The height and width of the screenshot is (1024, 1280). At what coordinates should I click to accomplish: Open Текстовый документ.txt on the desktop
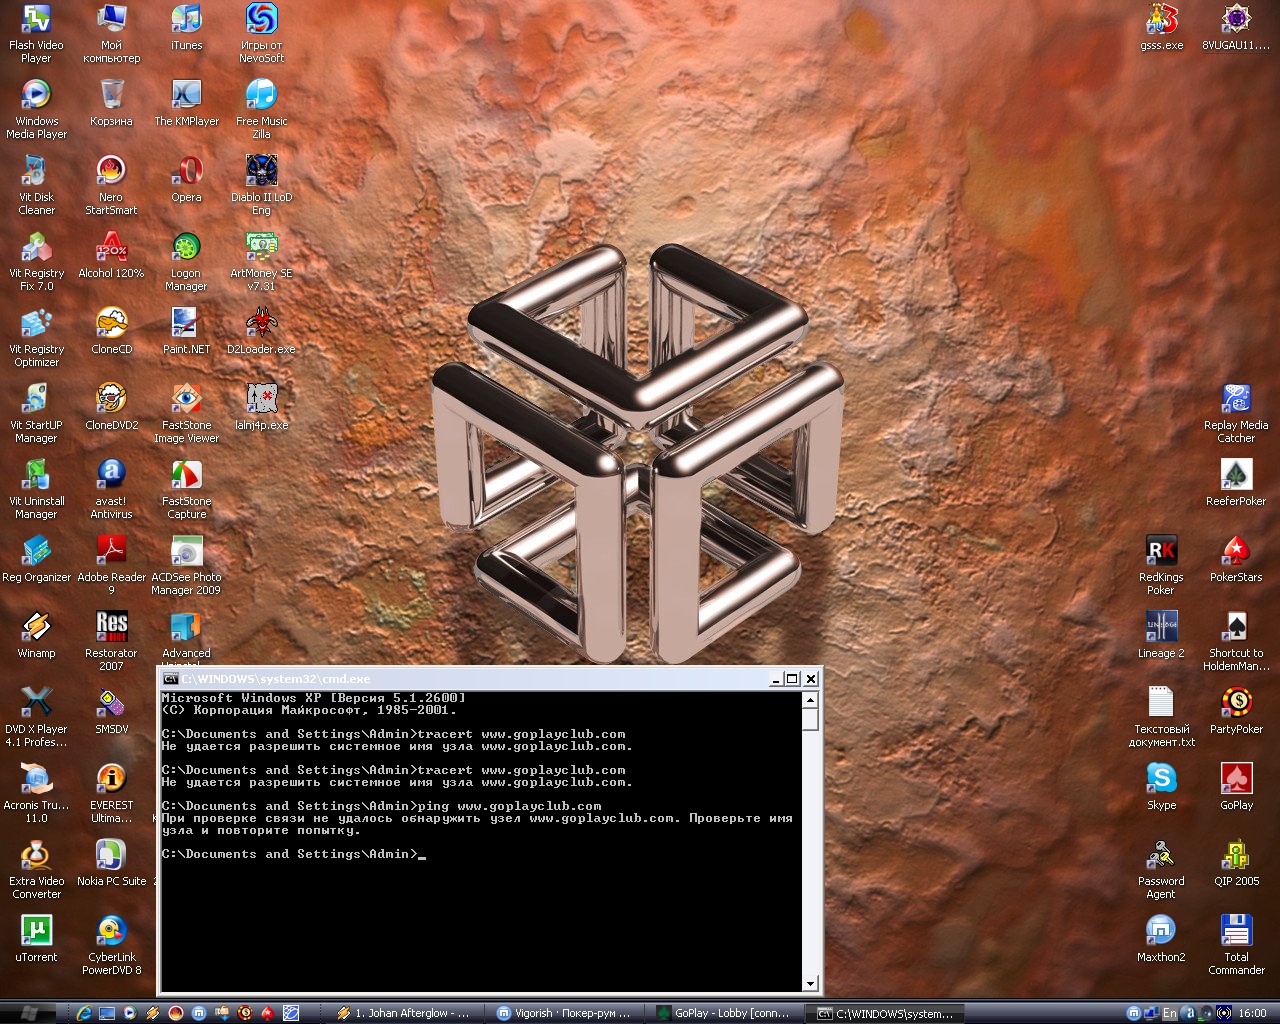click(x=1161, y=704)
